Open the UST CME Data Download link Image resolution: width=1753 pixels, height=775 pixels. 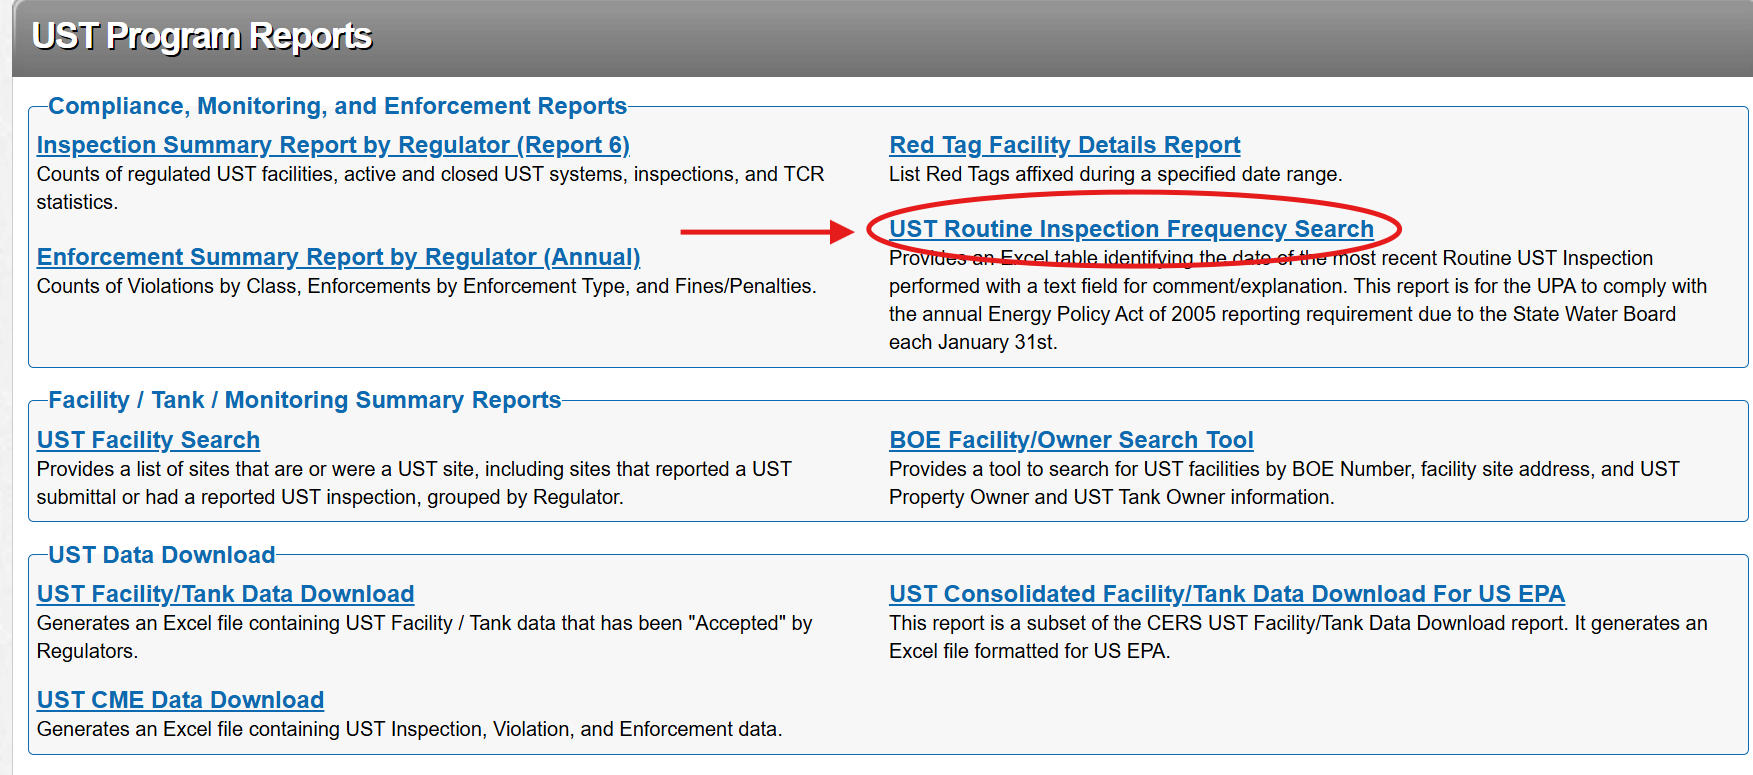(180, 700)
